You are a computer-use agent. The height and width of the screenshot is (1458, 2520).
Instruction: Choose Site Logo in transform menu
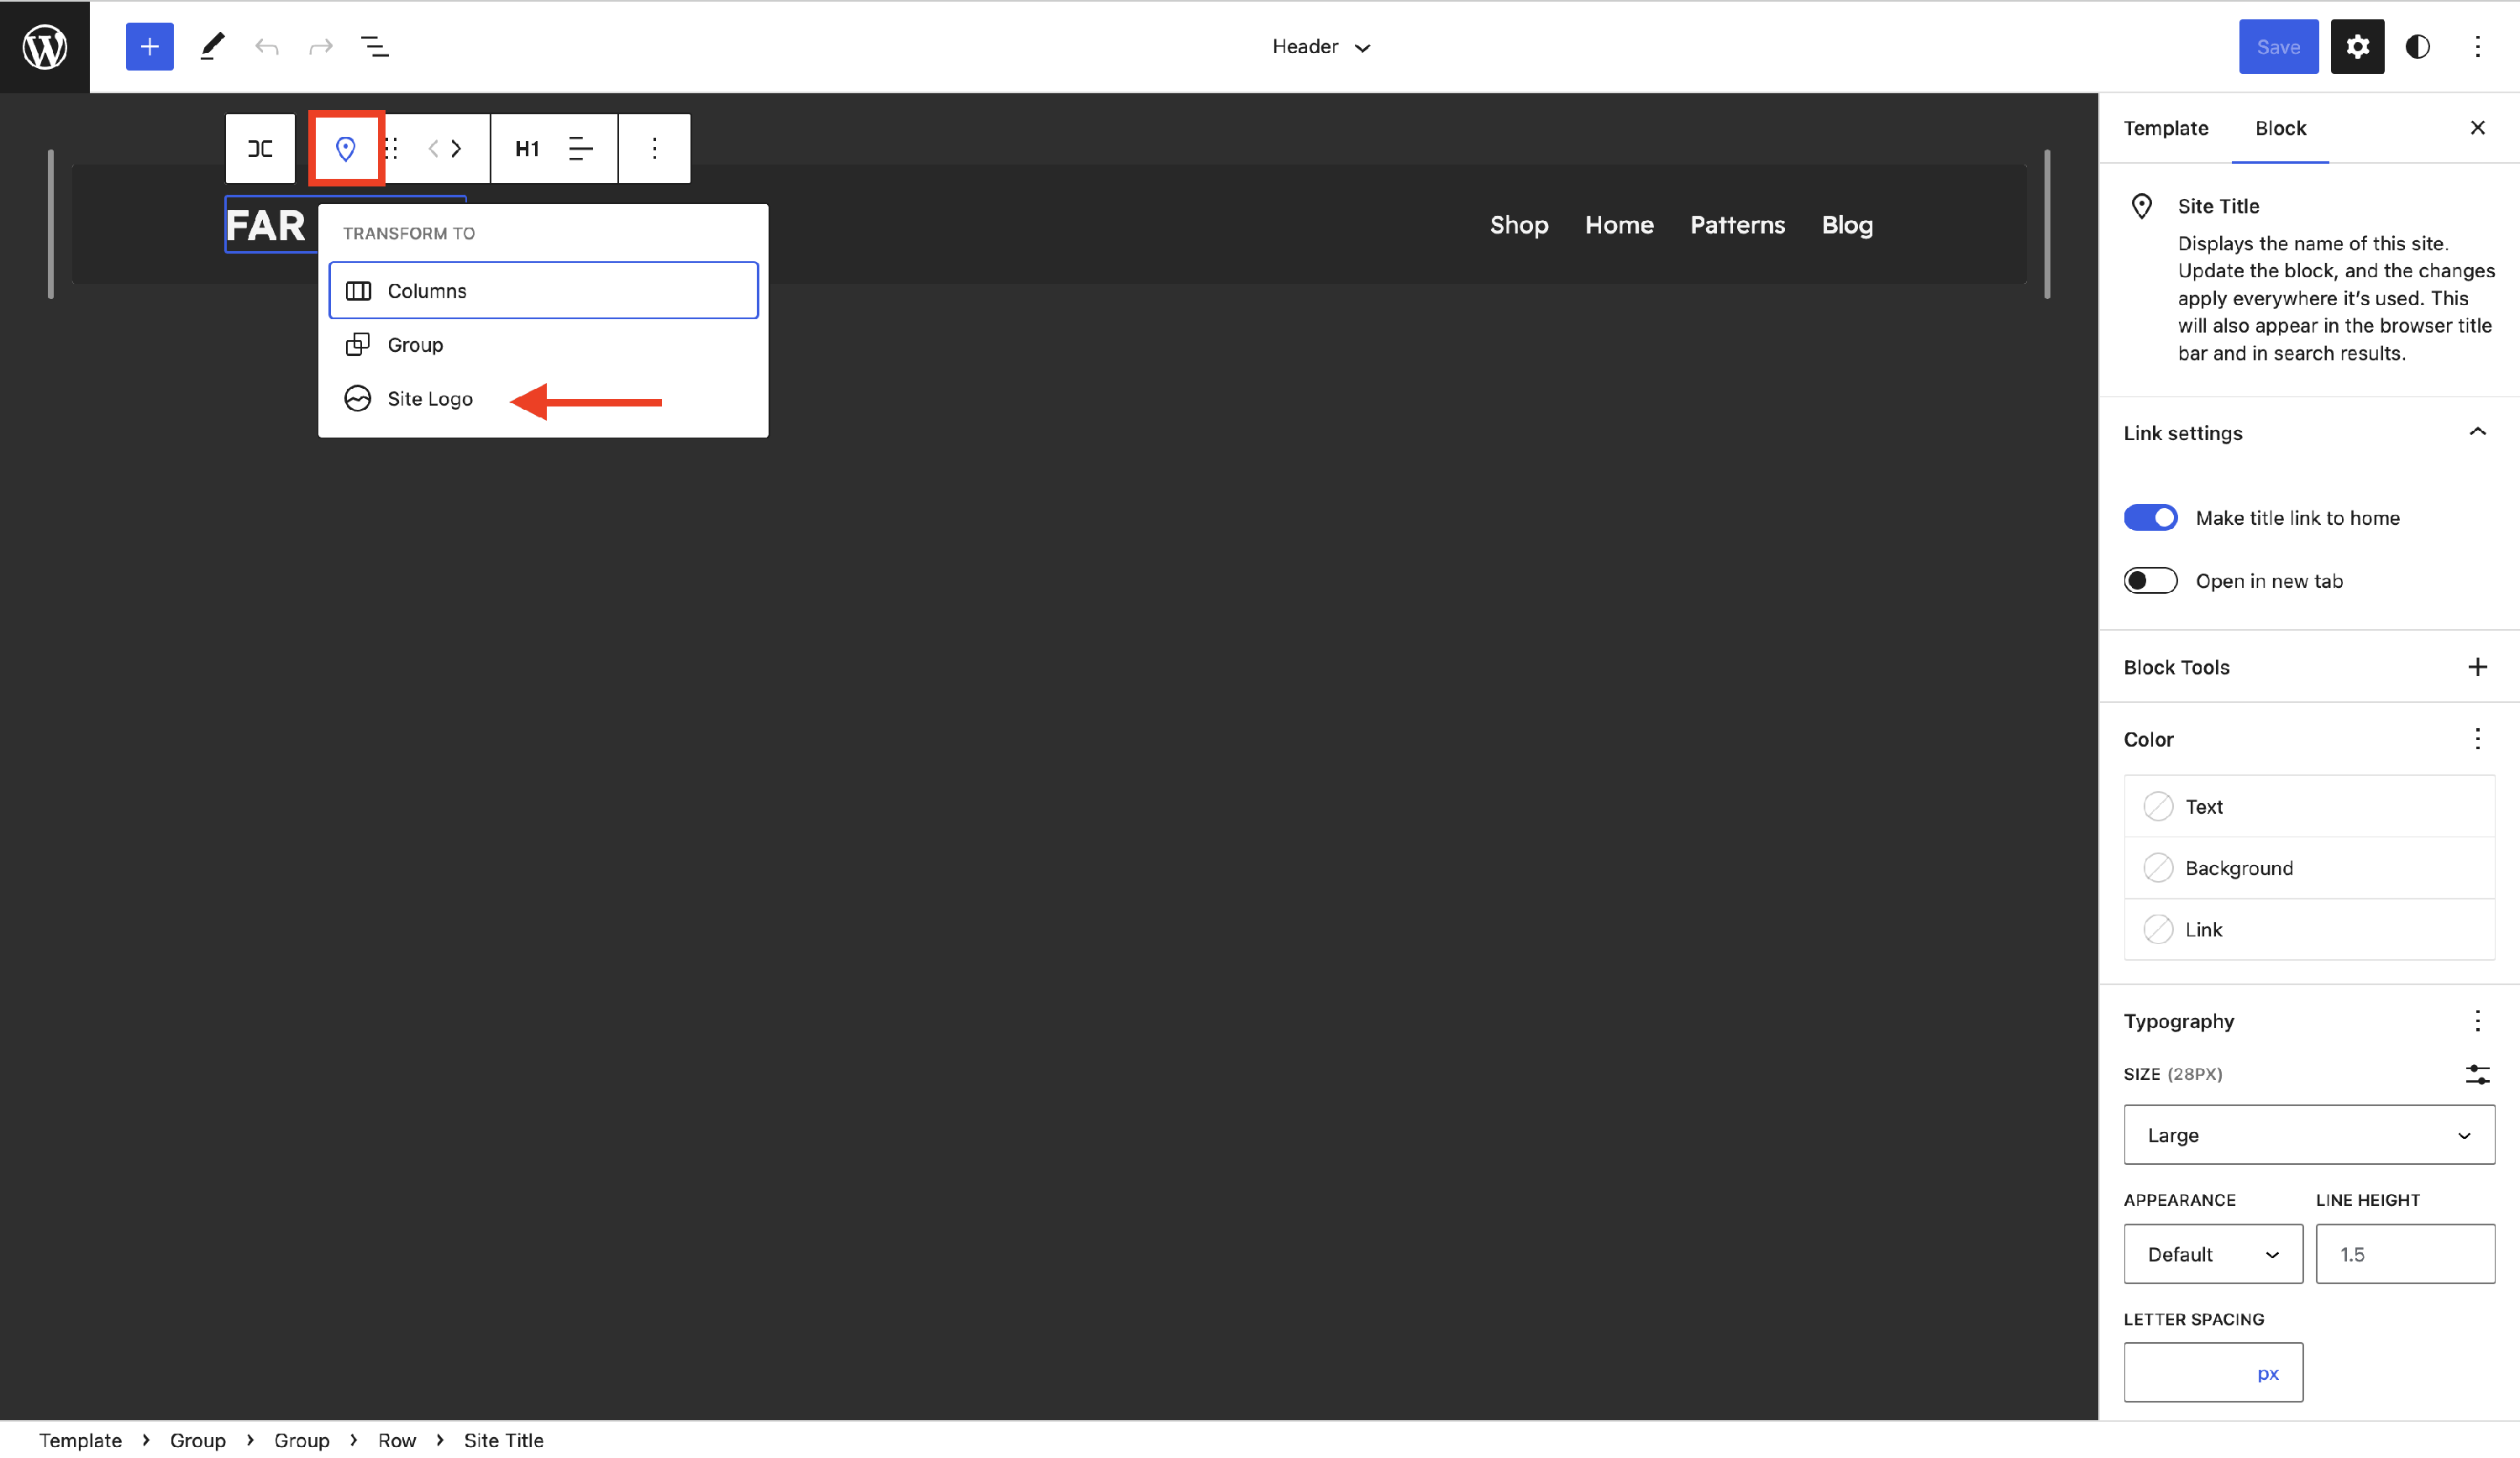[x=430, y=398]
